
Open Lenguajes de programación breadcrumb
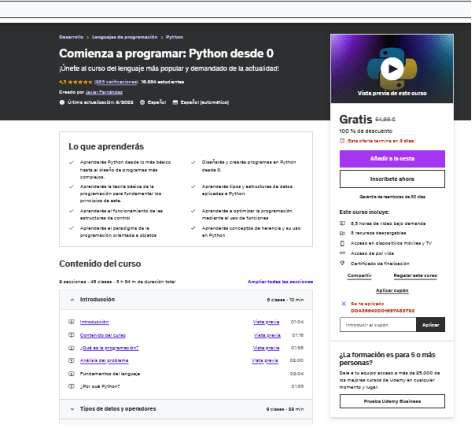tap(125, 37)
